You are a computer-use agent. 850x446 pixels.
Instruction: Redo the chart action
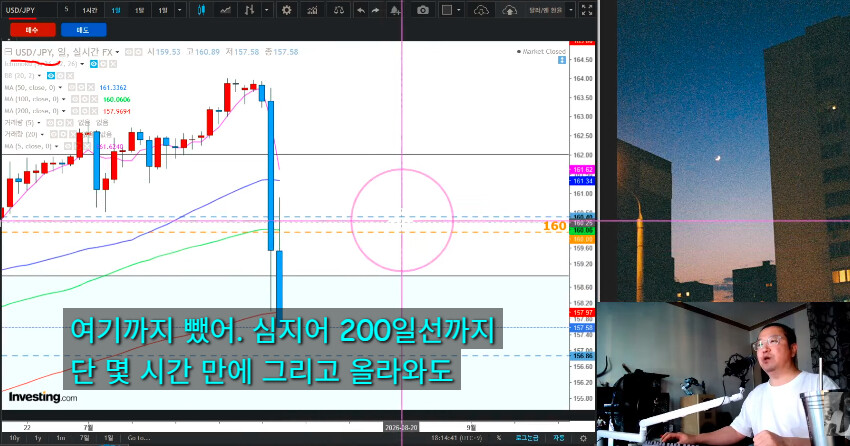tap(375, 10)
